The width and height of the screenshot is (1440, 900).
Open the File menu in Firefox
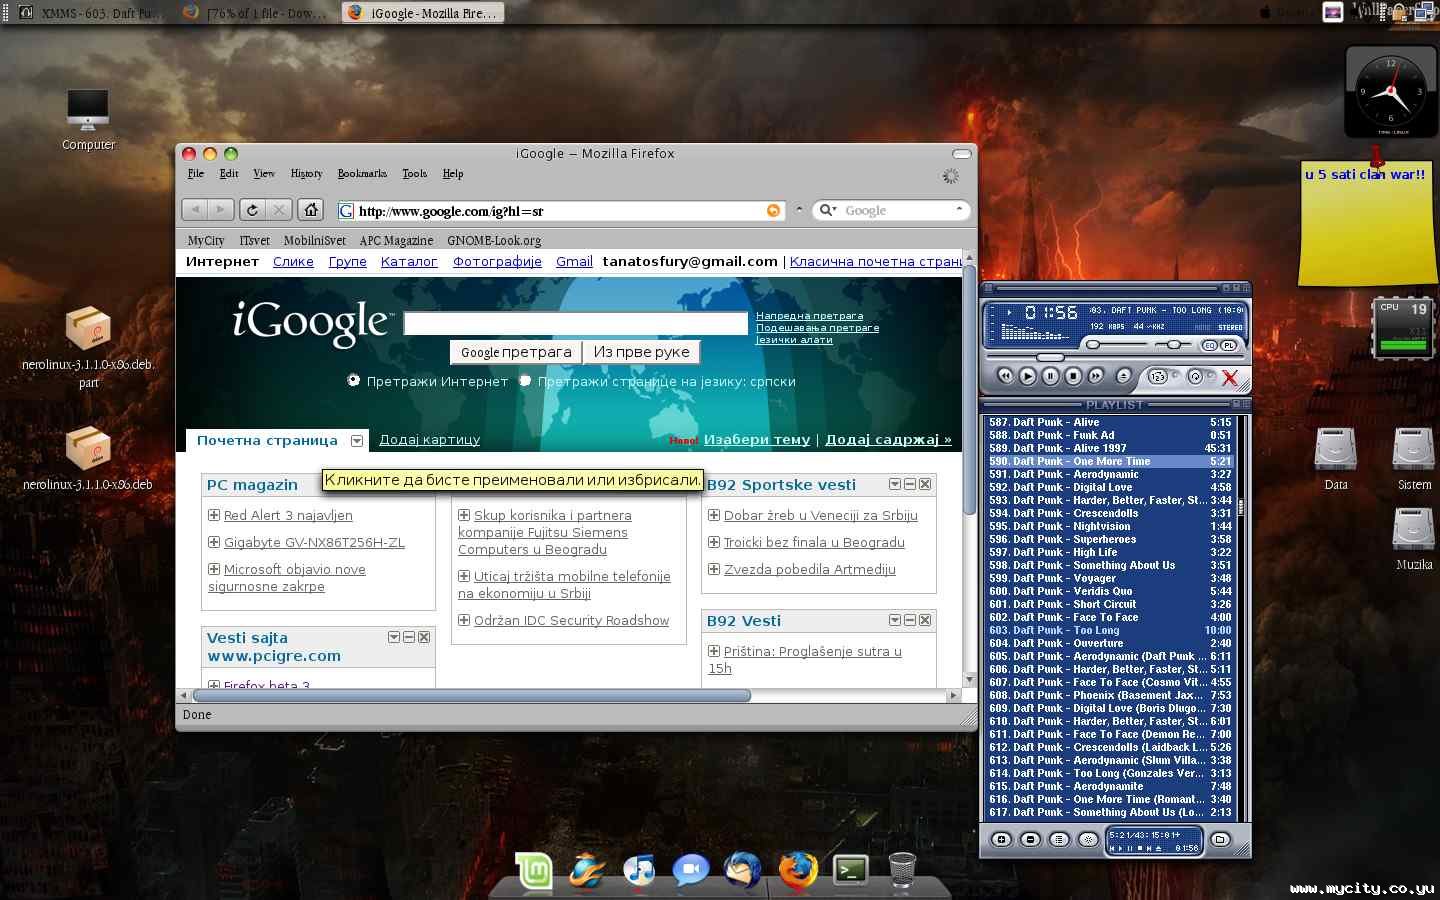click(196, 173)
